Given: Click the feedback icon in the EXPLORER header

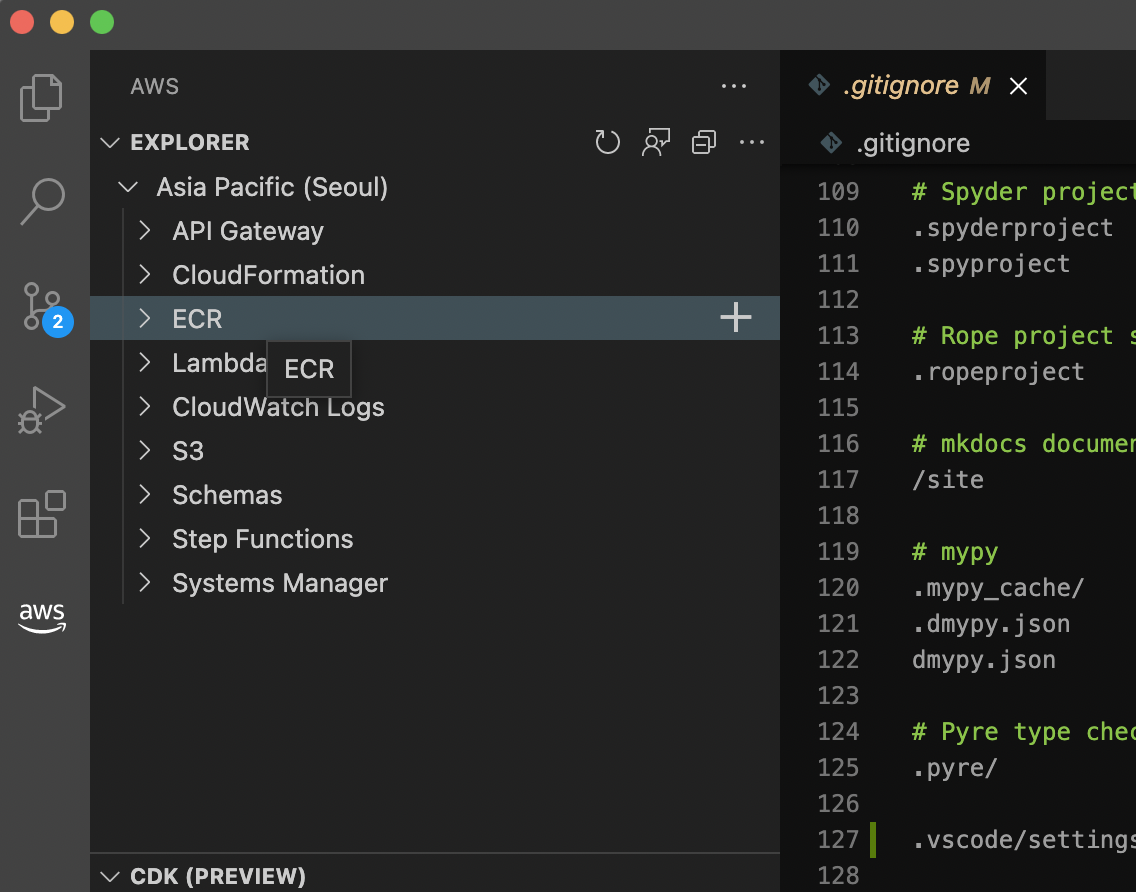Looking at the screenshot, I should [655, 142].
